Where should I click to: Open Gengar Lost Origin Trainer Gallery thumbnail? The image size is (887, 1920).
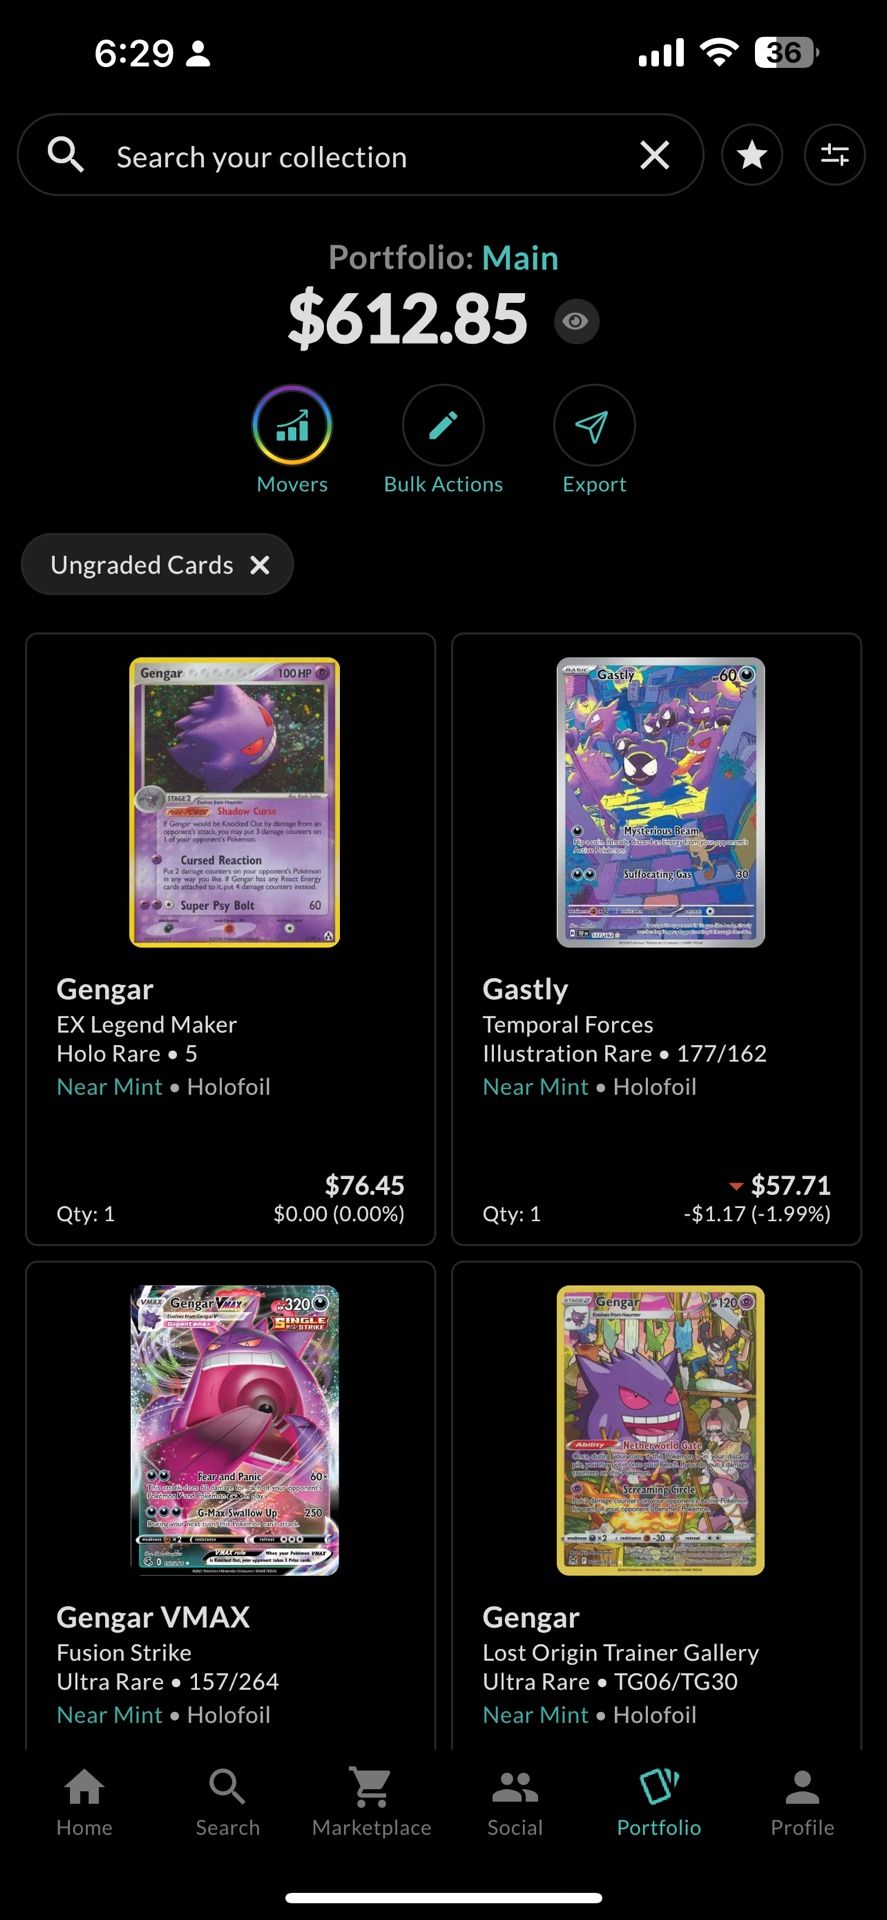click(x=661, y=1430)
